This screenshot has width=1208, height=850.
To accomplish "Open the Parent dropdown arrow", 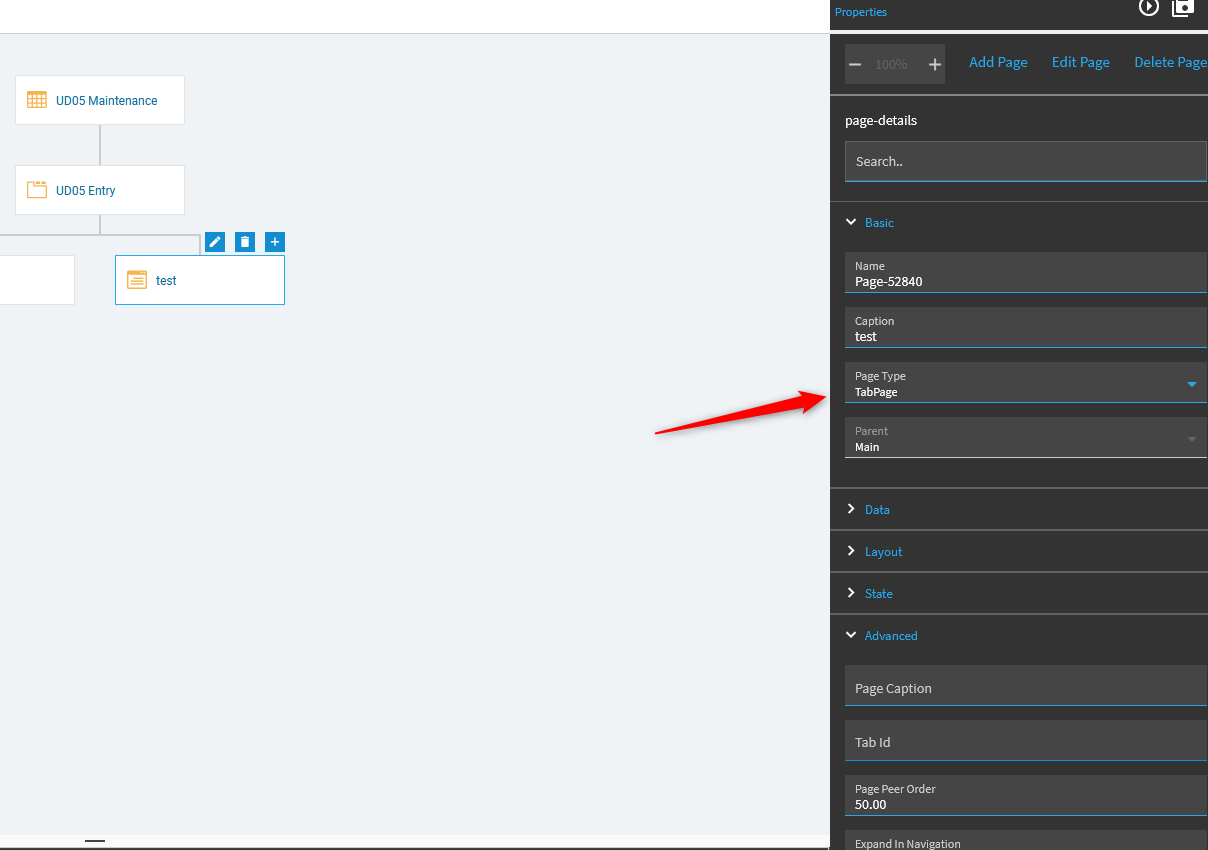I will (1191, 439).
